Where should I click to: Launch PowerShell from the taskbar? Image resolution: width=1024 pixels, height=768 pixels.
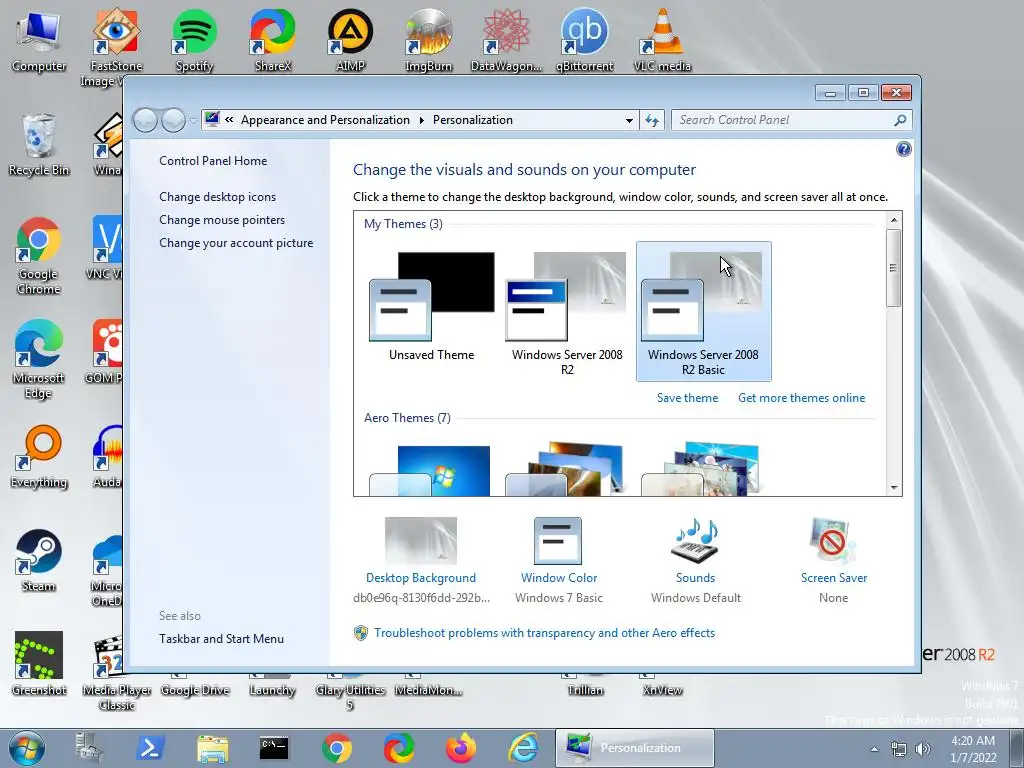pyautogui.click(x=150, y=748)
